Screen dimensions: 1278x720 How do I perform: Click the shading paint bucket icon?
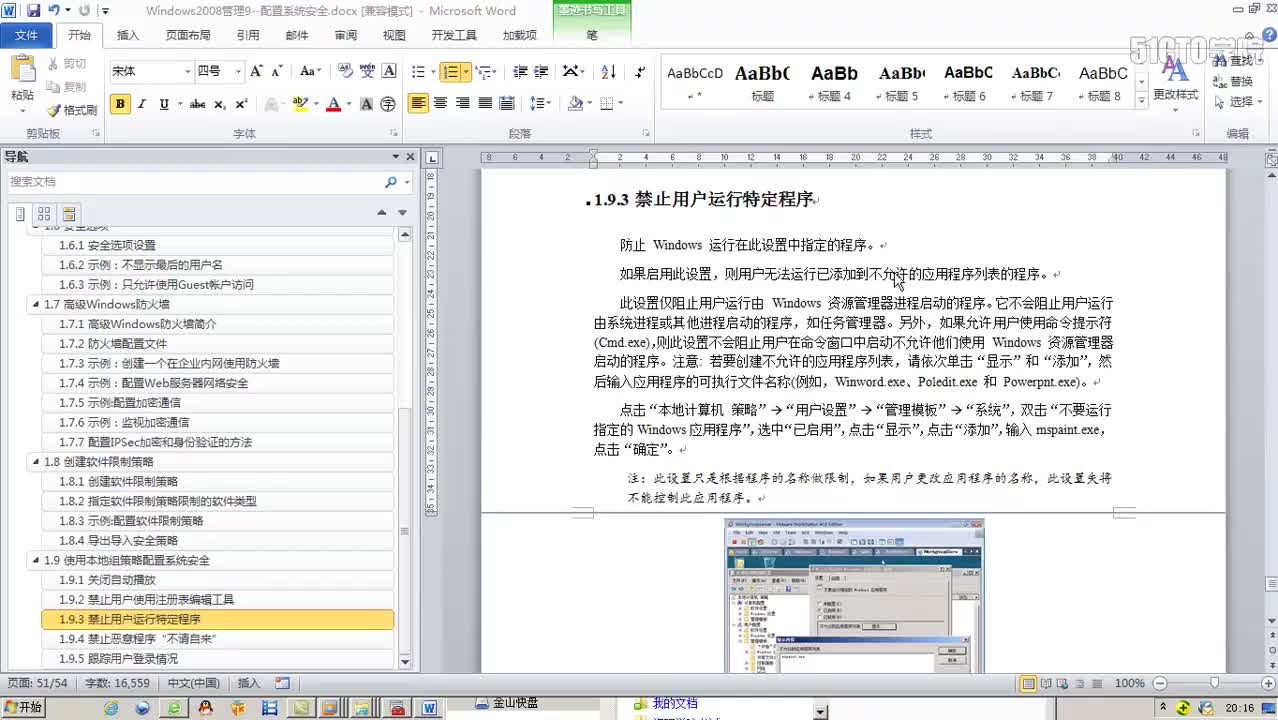(574, 103)
